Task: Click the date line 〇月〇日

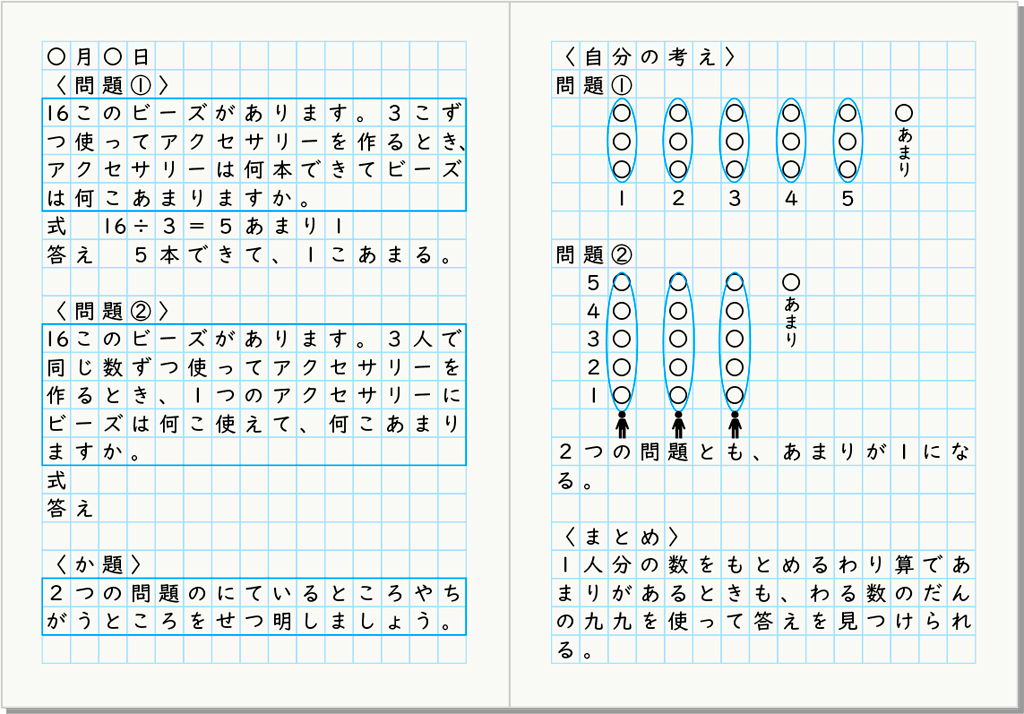Action: (x=98, y=57)
